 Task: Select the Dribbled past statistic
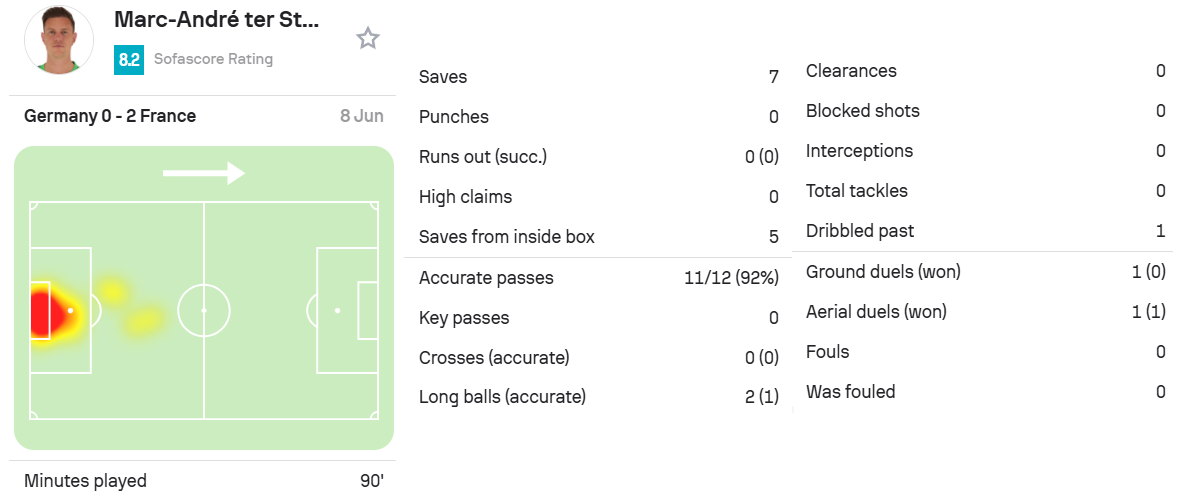[985, 231]
